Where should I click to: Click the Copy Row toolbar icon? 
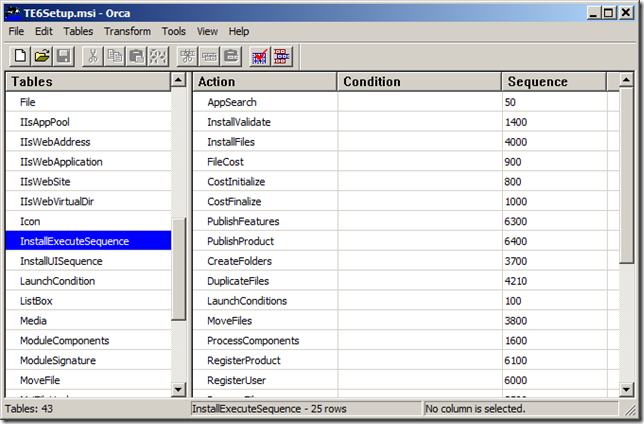tap(209, 56)
